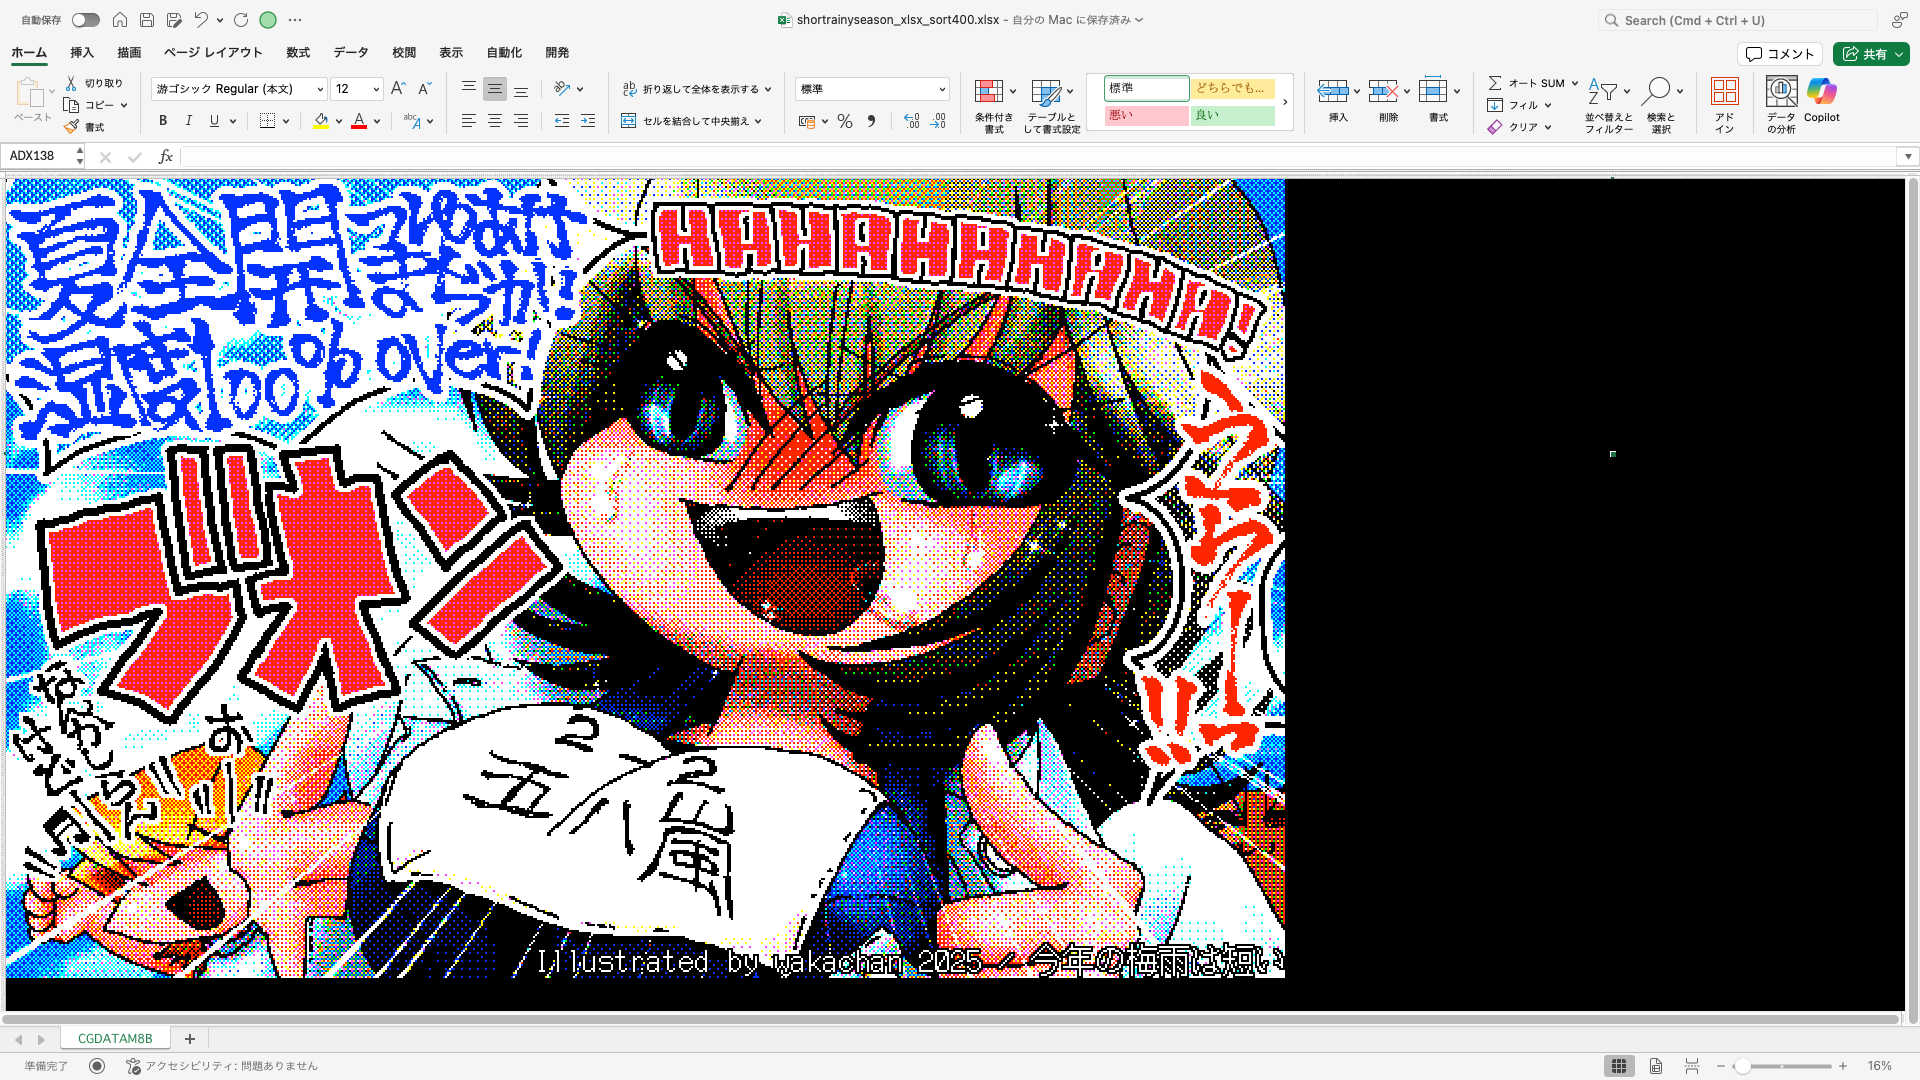Open the font name dropdown 游ゴシック Regular
This screenshot has width=1920, height=1080.
pos(320,89)
